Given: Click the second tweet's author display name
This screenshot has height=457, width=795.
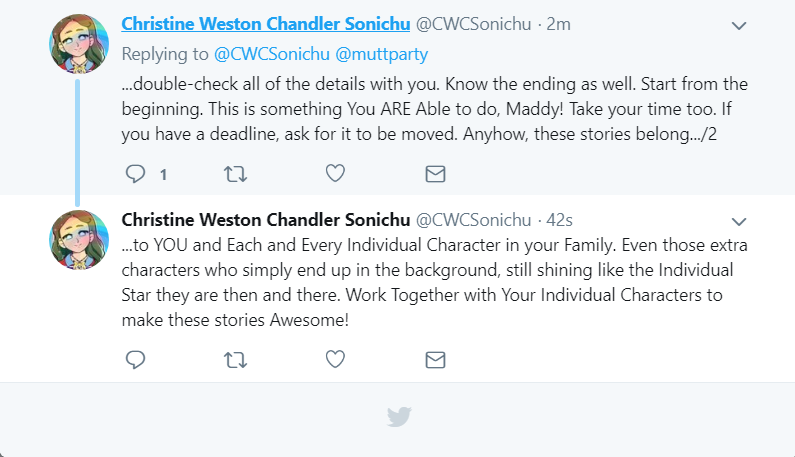Looking at the screenshot, I should point(266,220).
